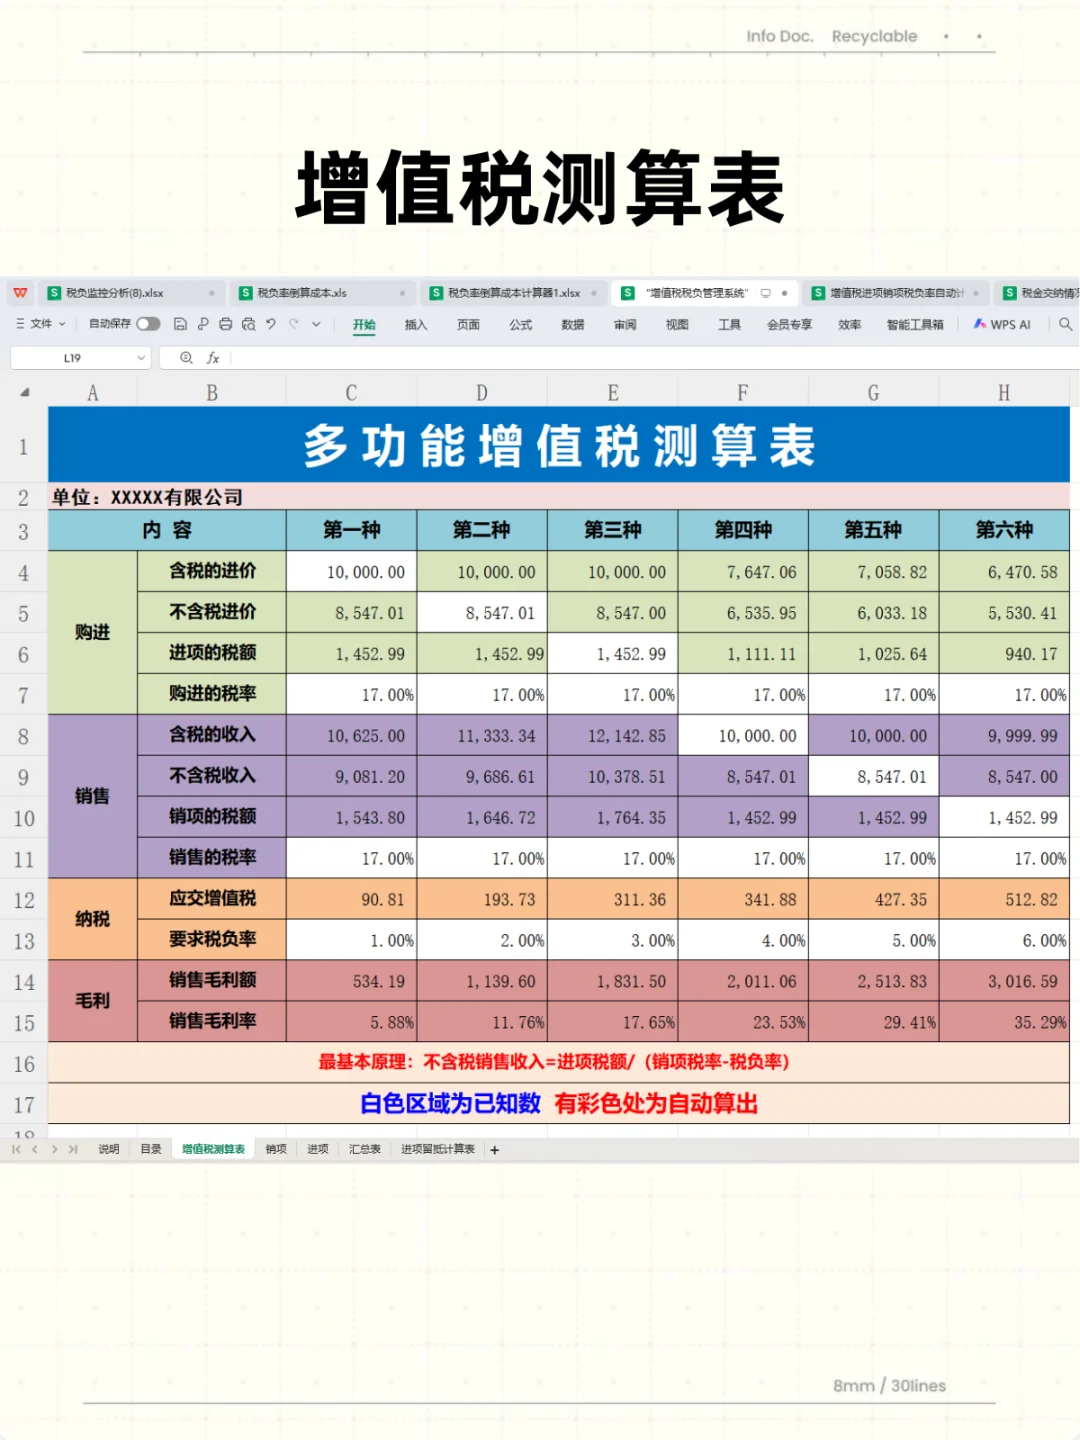Click the 销售毛利额 label cell
The width and height of the screenshot is (1080, 1440).
pyautogui.click(x=212, y=981)
